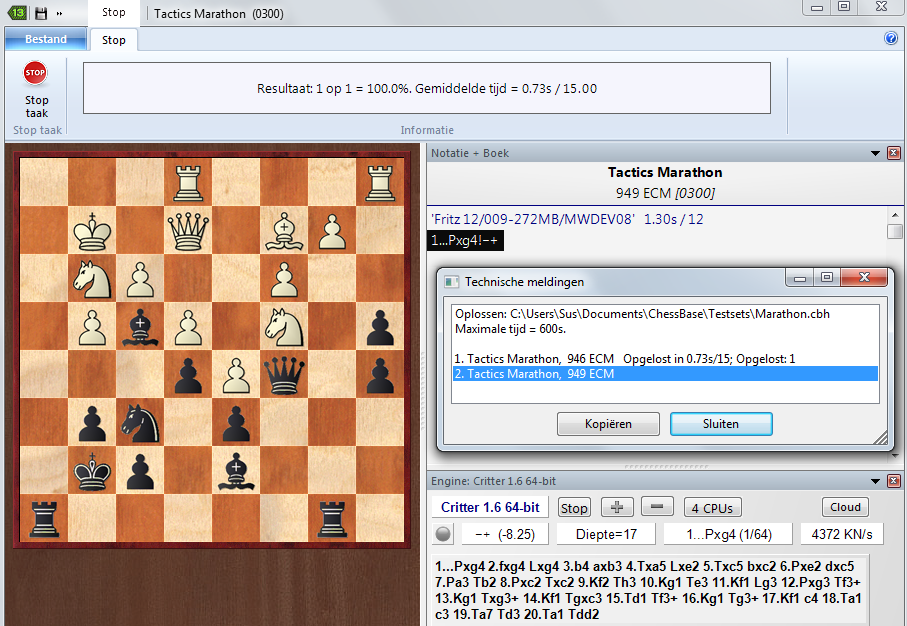
Task: Open the Notatie + Boek panel dropdown arrow
Action: pos(876,153)
